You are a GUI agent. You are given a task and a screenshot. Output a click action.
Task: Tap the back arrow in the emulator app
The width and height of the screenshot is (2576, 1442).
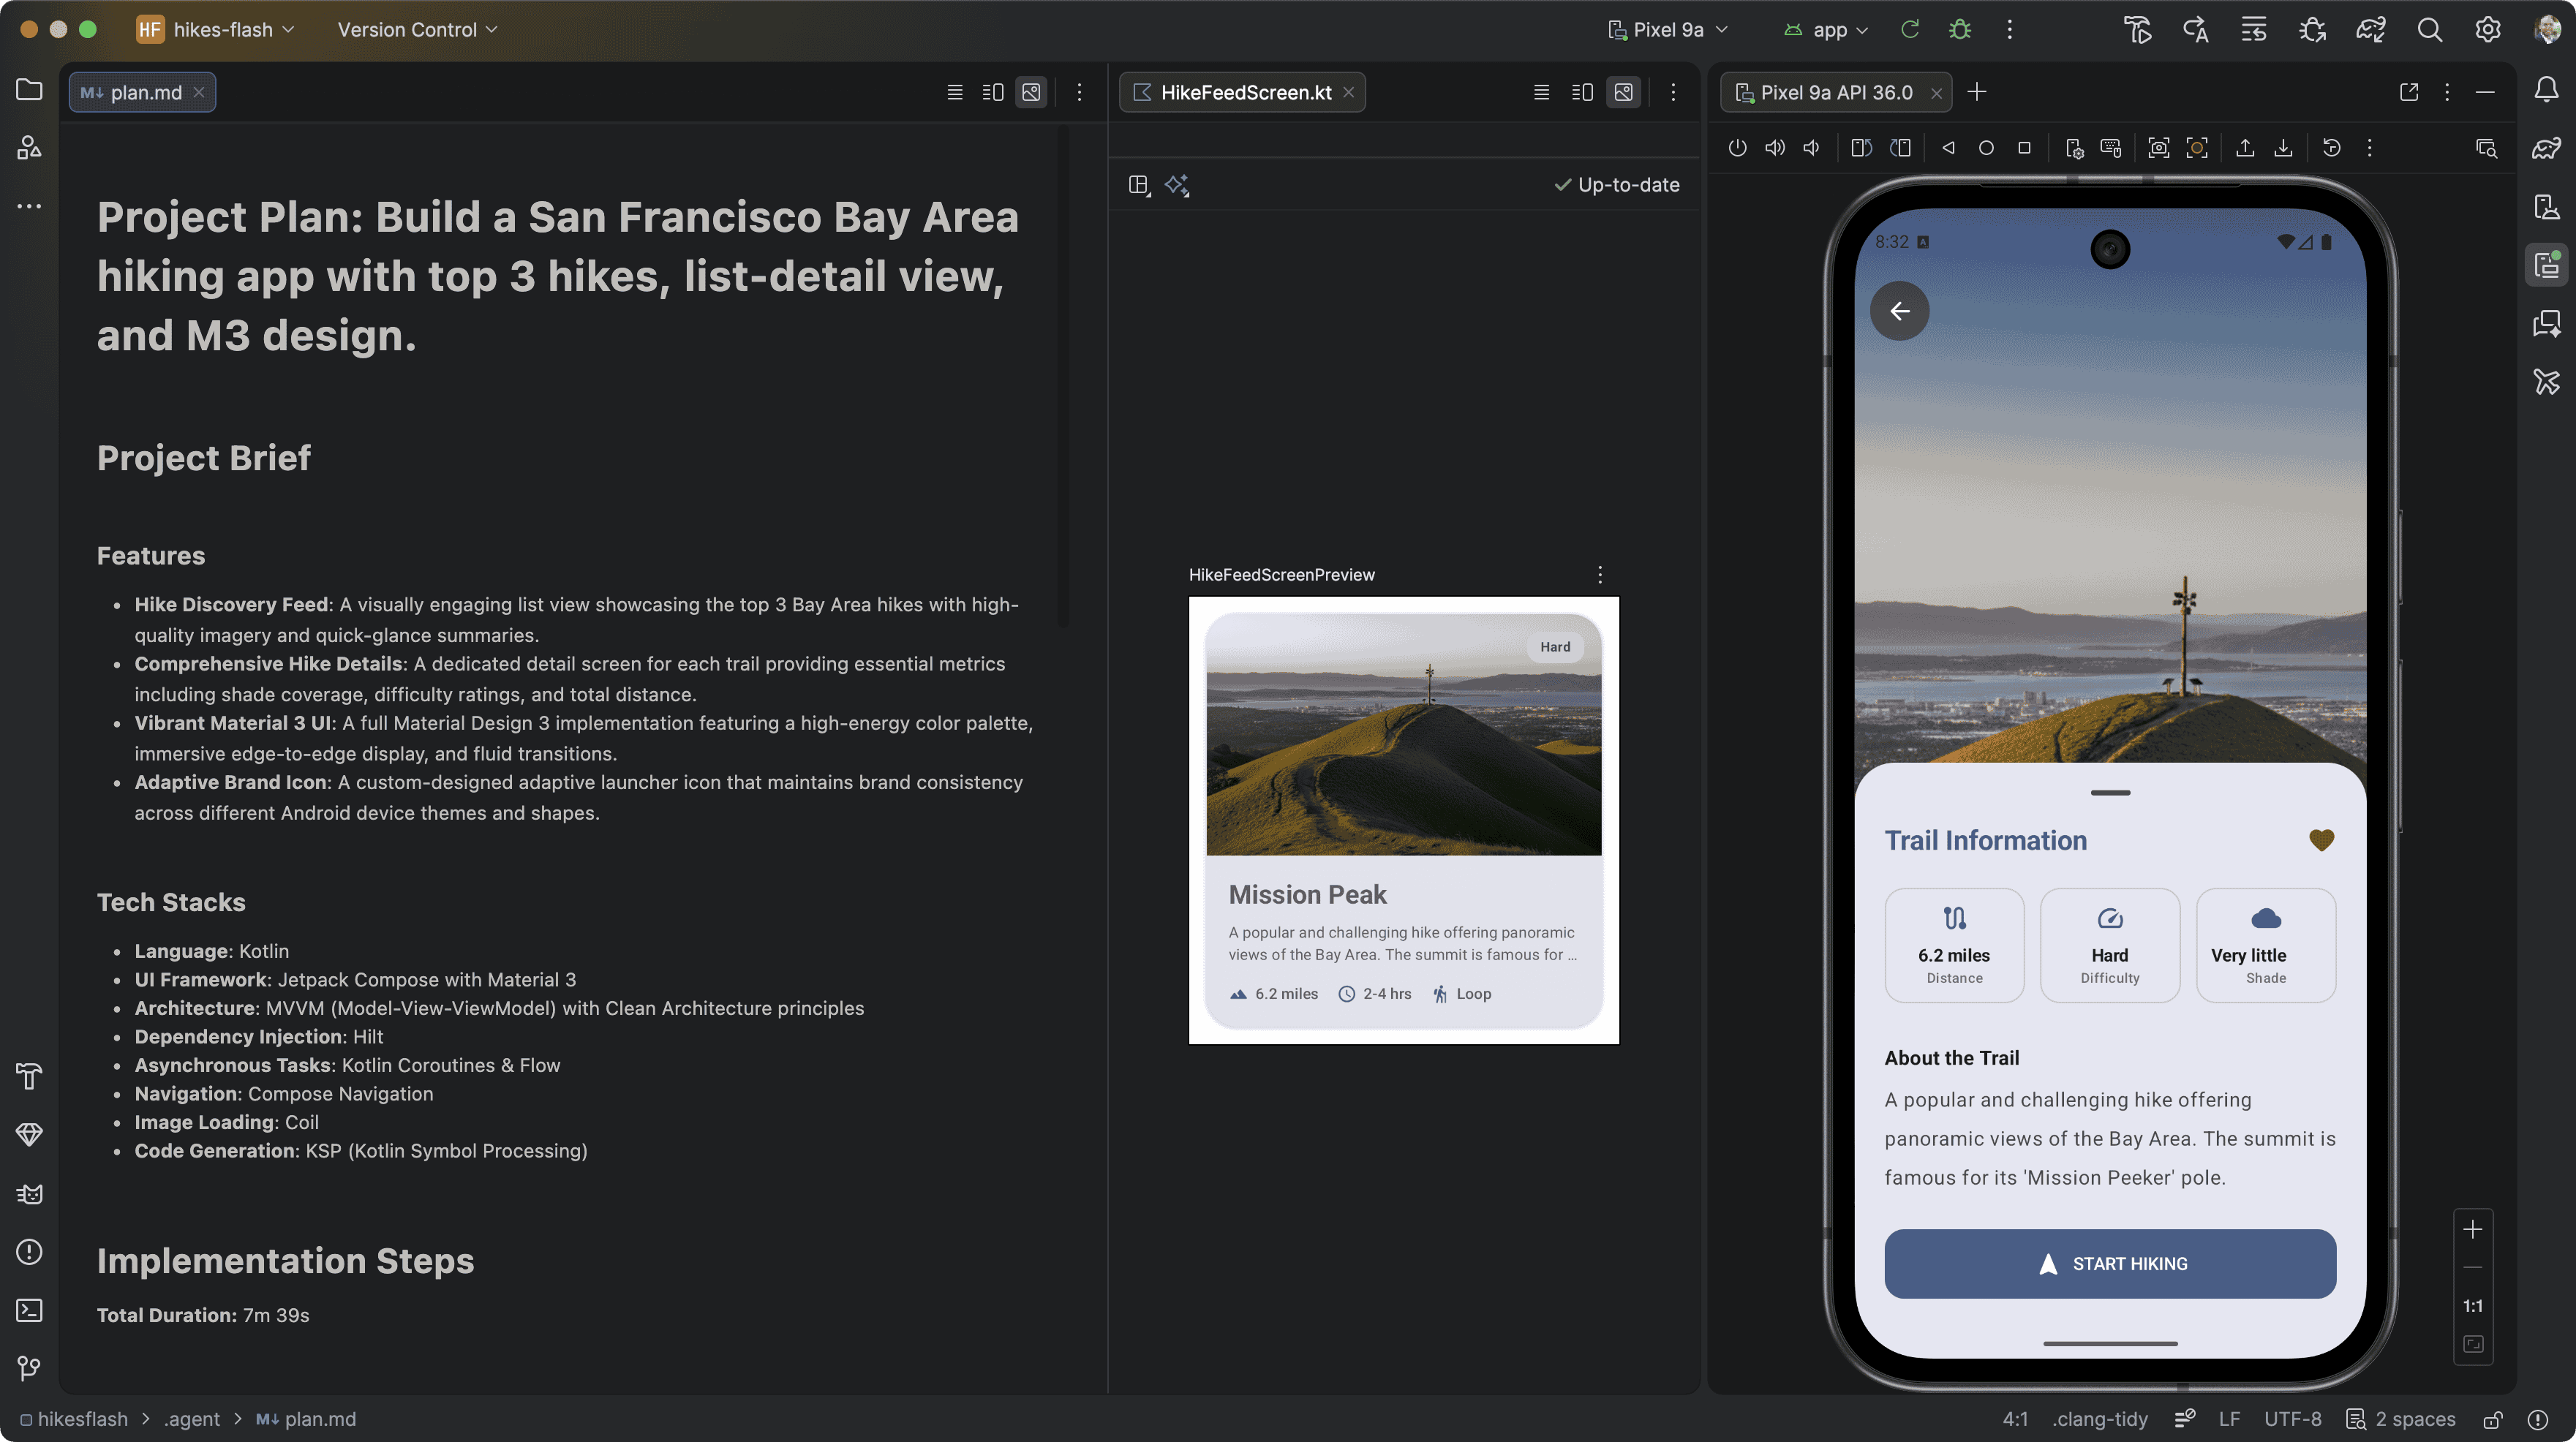[1899, 311]
